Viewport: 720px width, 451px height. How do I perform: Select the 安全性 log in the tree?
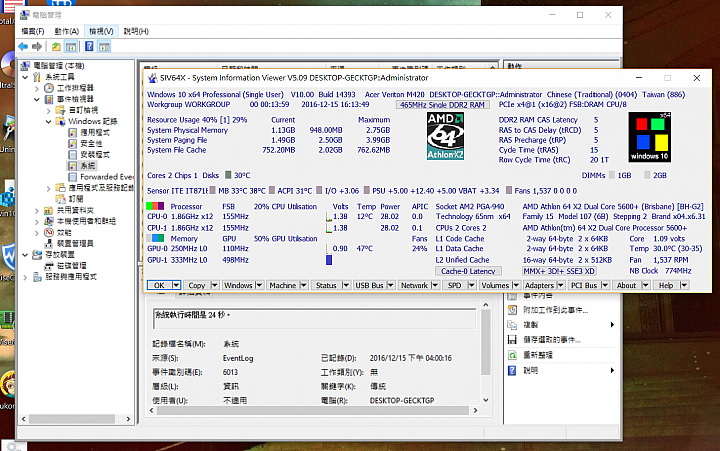pyautogui.click(x=91, y=143)
